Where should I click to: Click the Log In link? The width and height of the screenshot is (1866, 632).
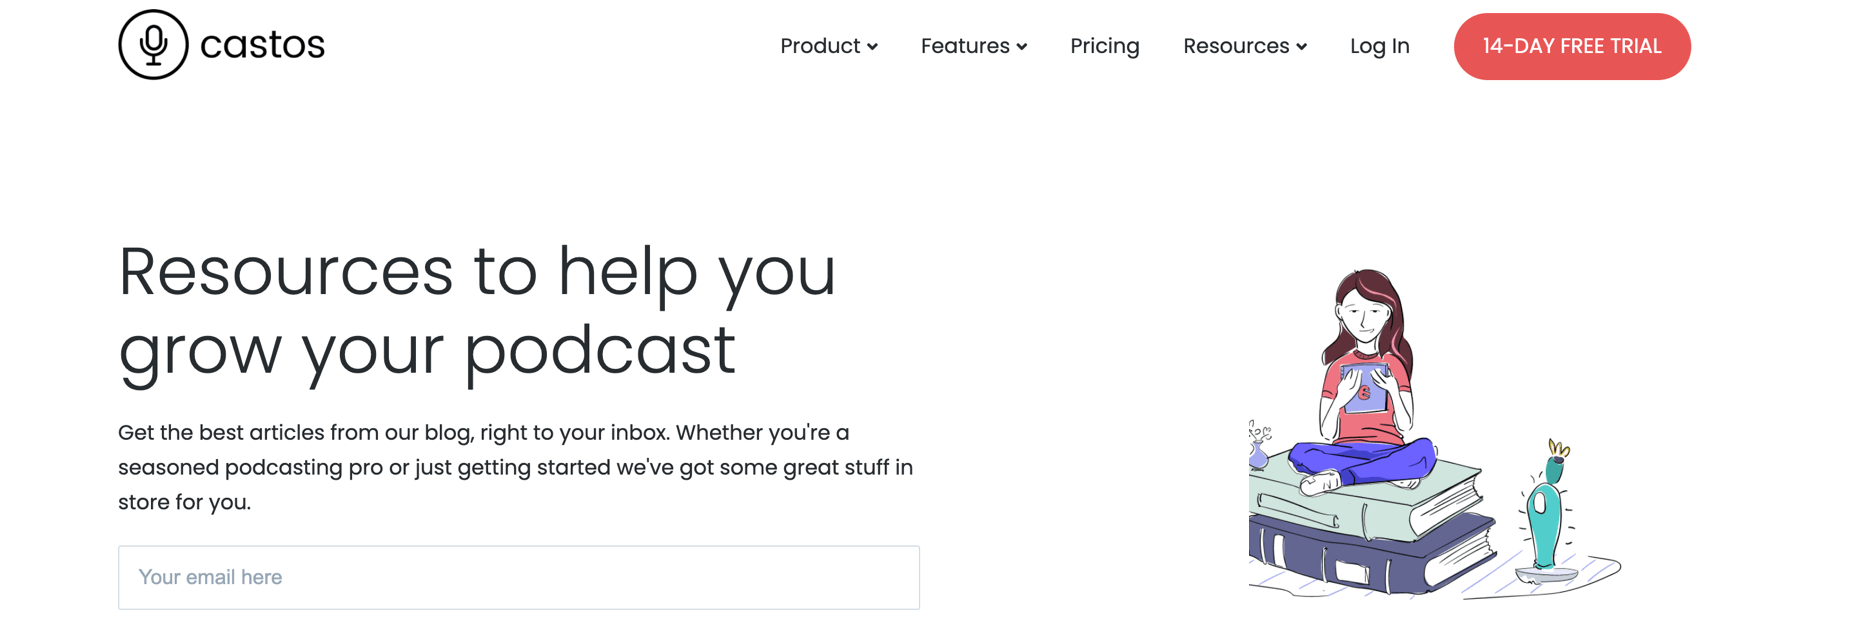coord(1379,46)
